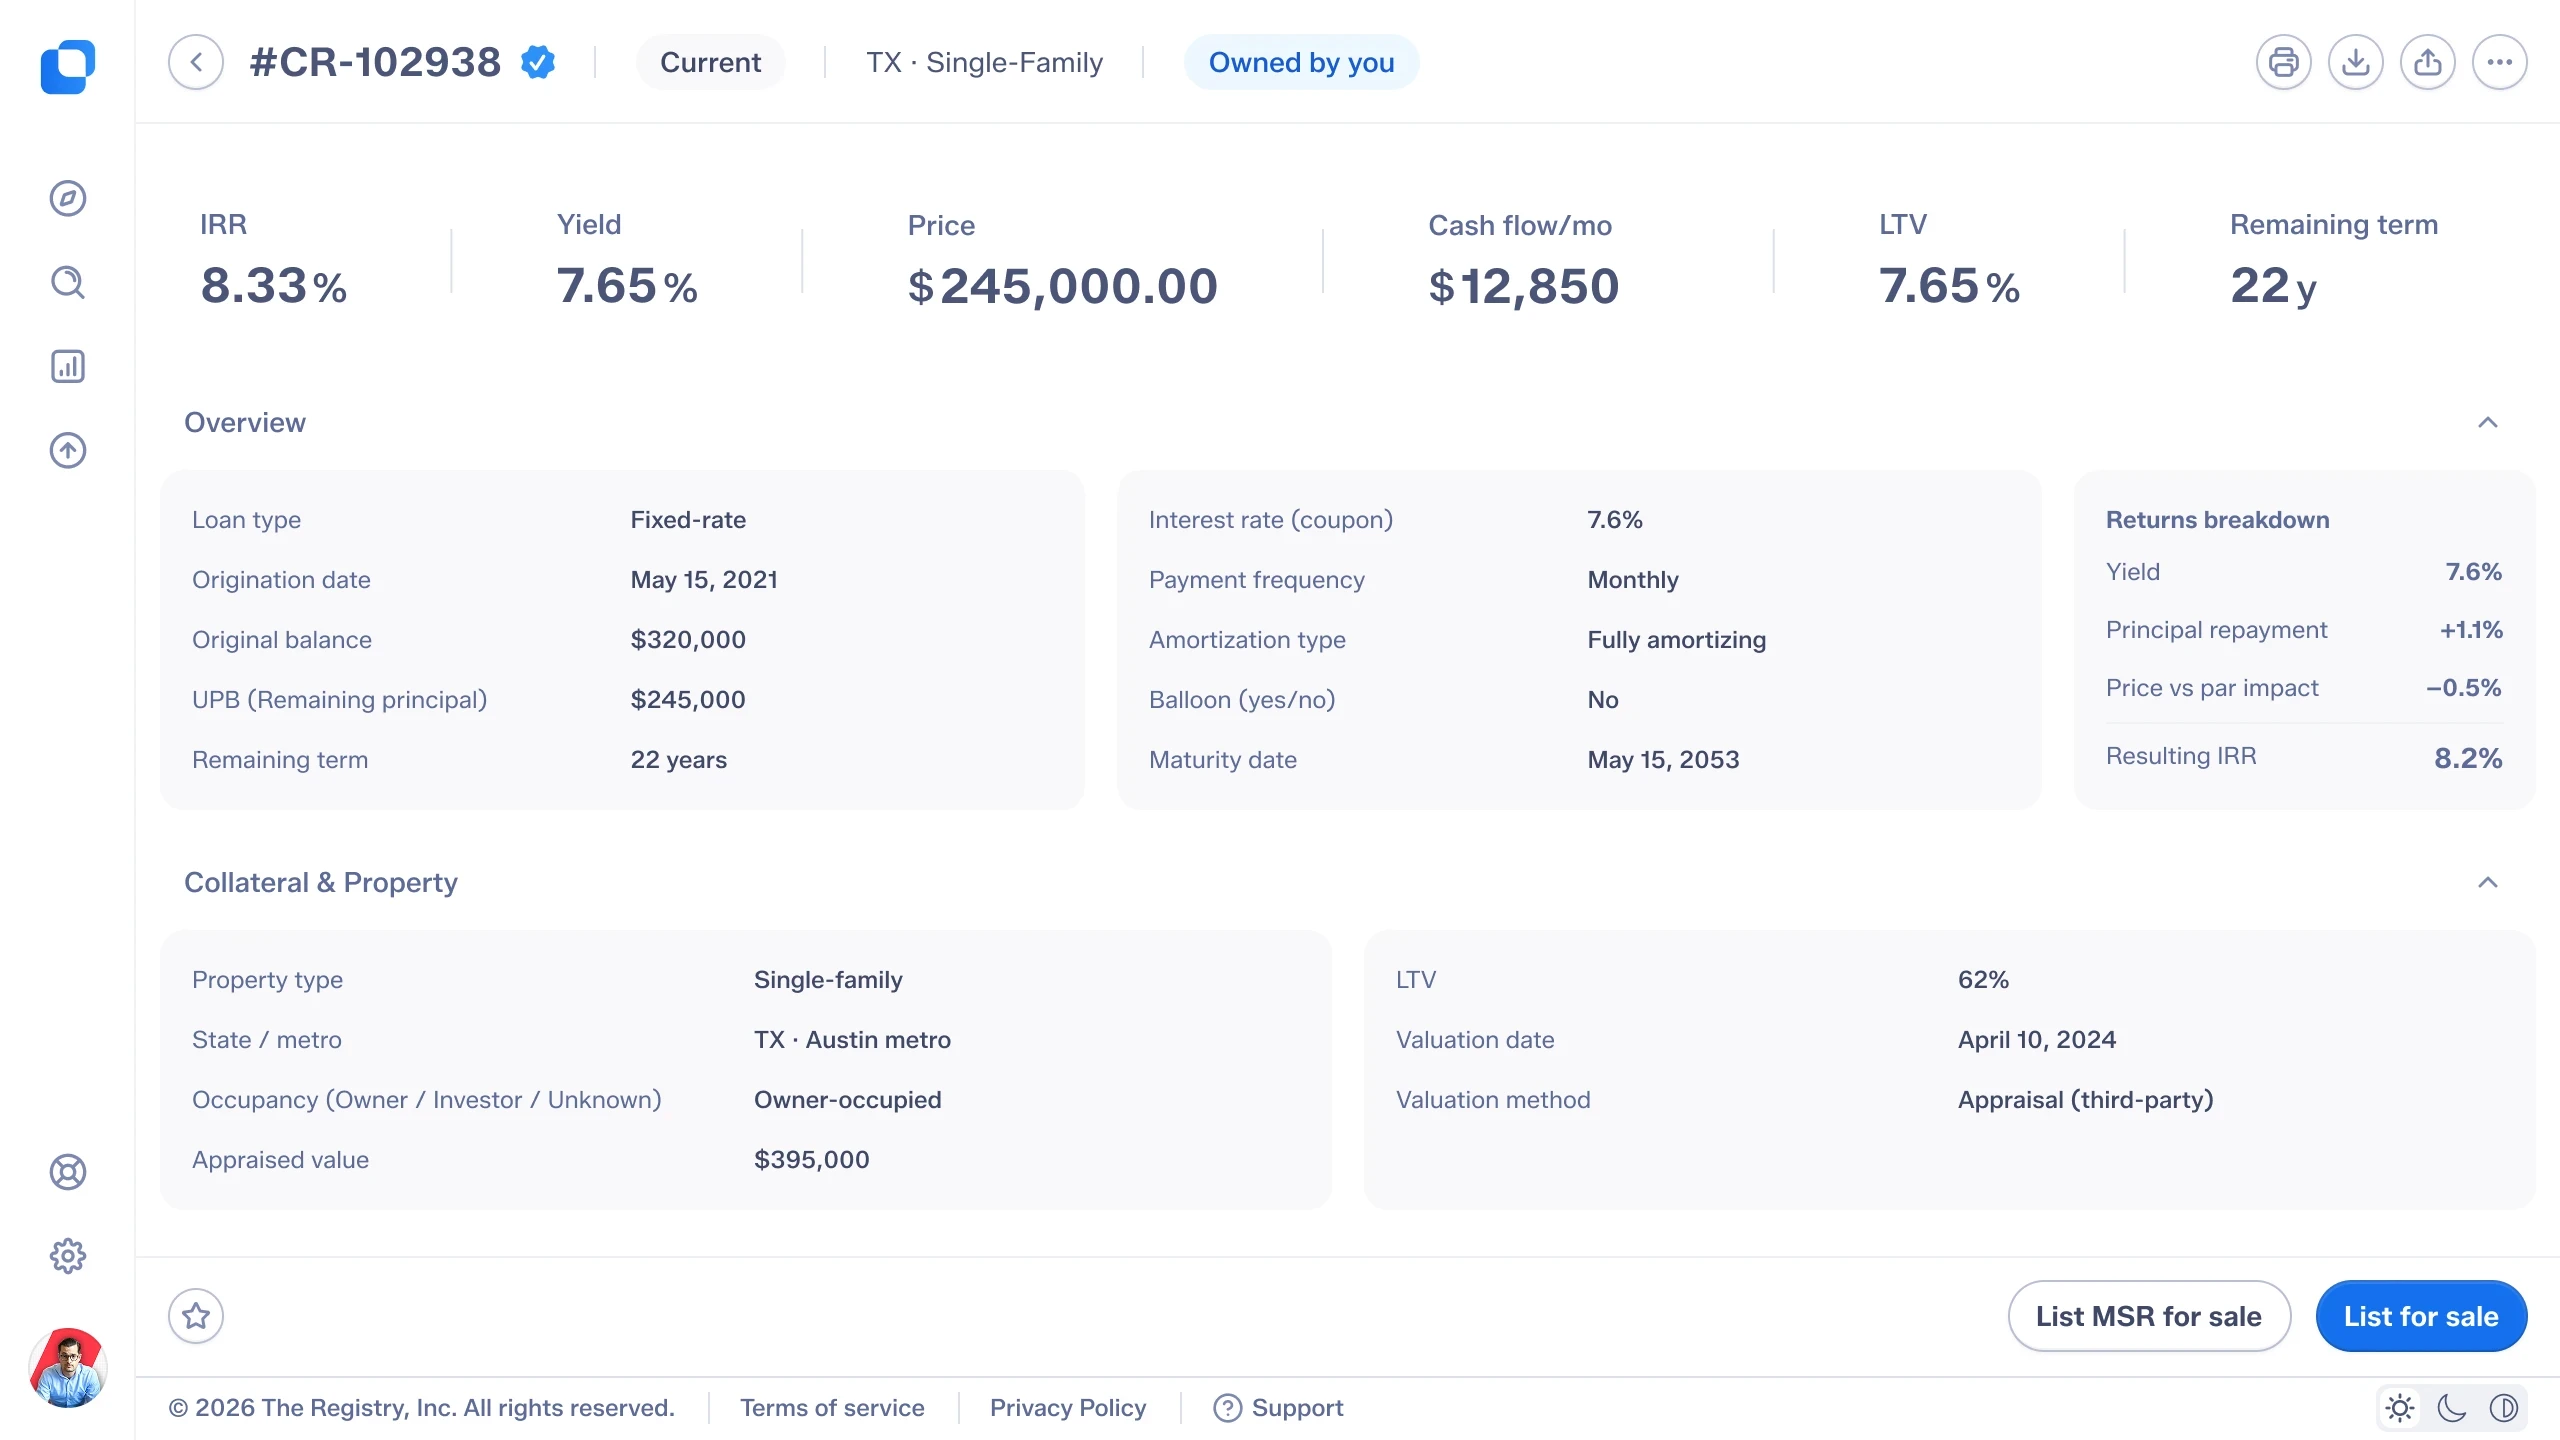
Task: Open the bar chart analytics icon
Action: coord(68,366)
